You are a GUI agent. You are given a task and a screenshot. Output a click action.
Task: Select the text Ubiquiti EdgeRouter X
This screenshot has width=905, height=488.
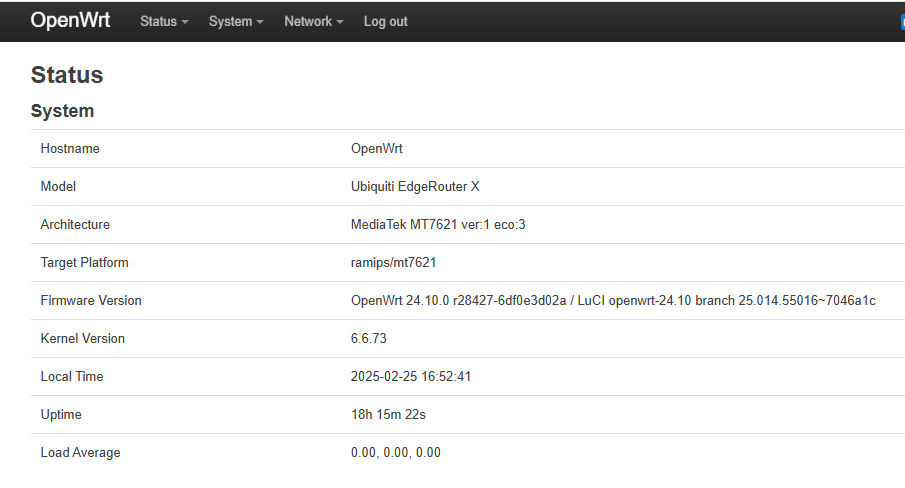415,187
